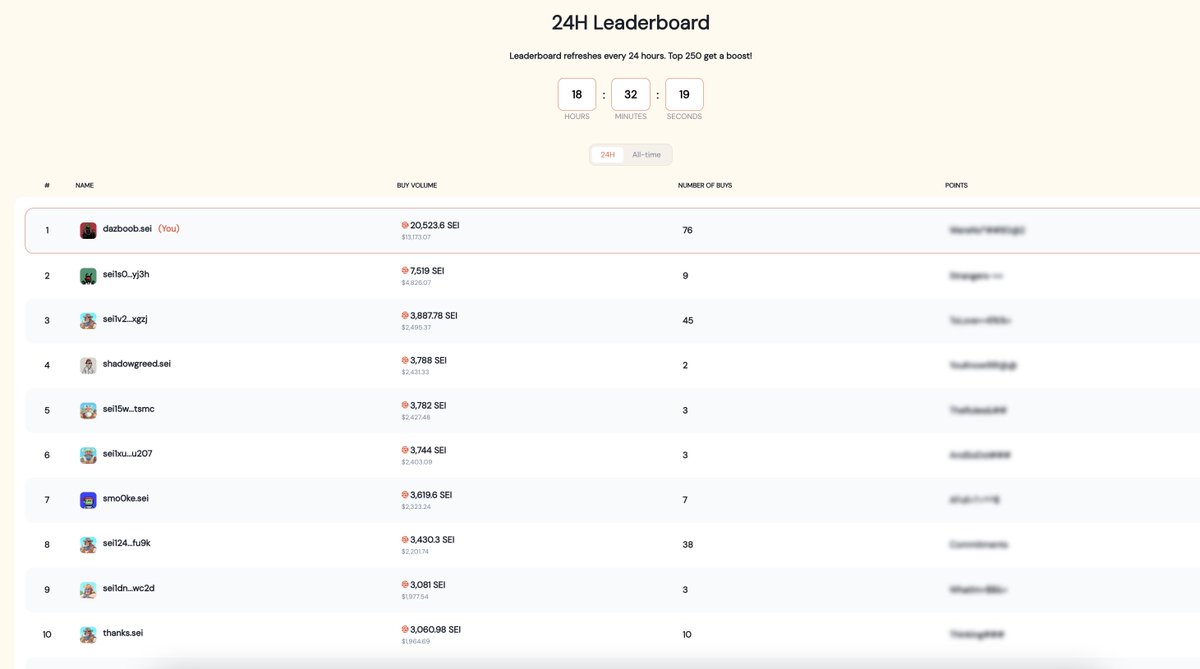Click the 38 buys count for sei124...fu9k

[687, 544]
